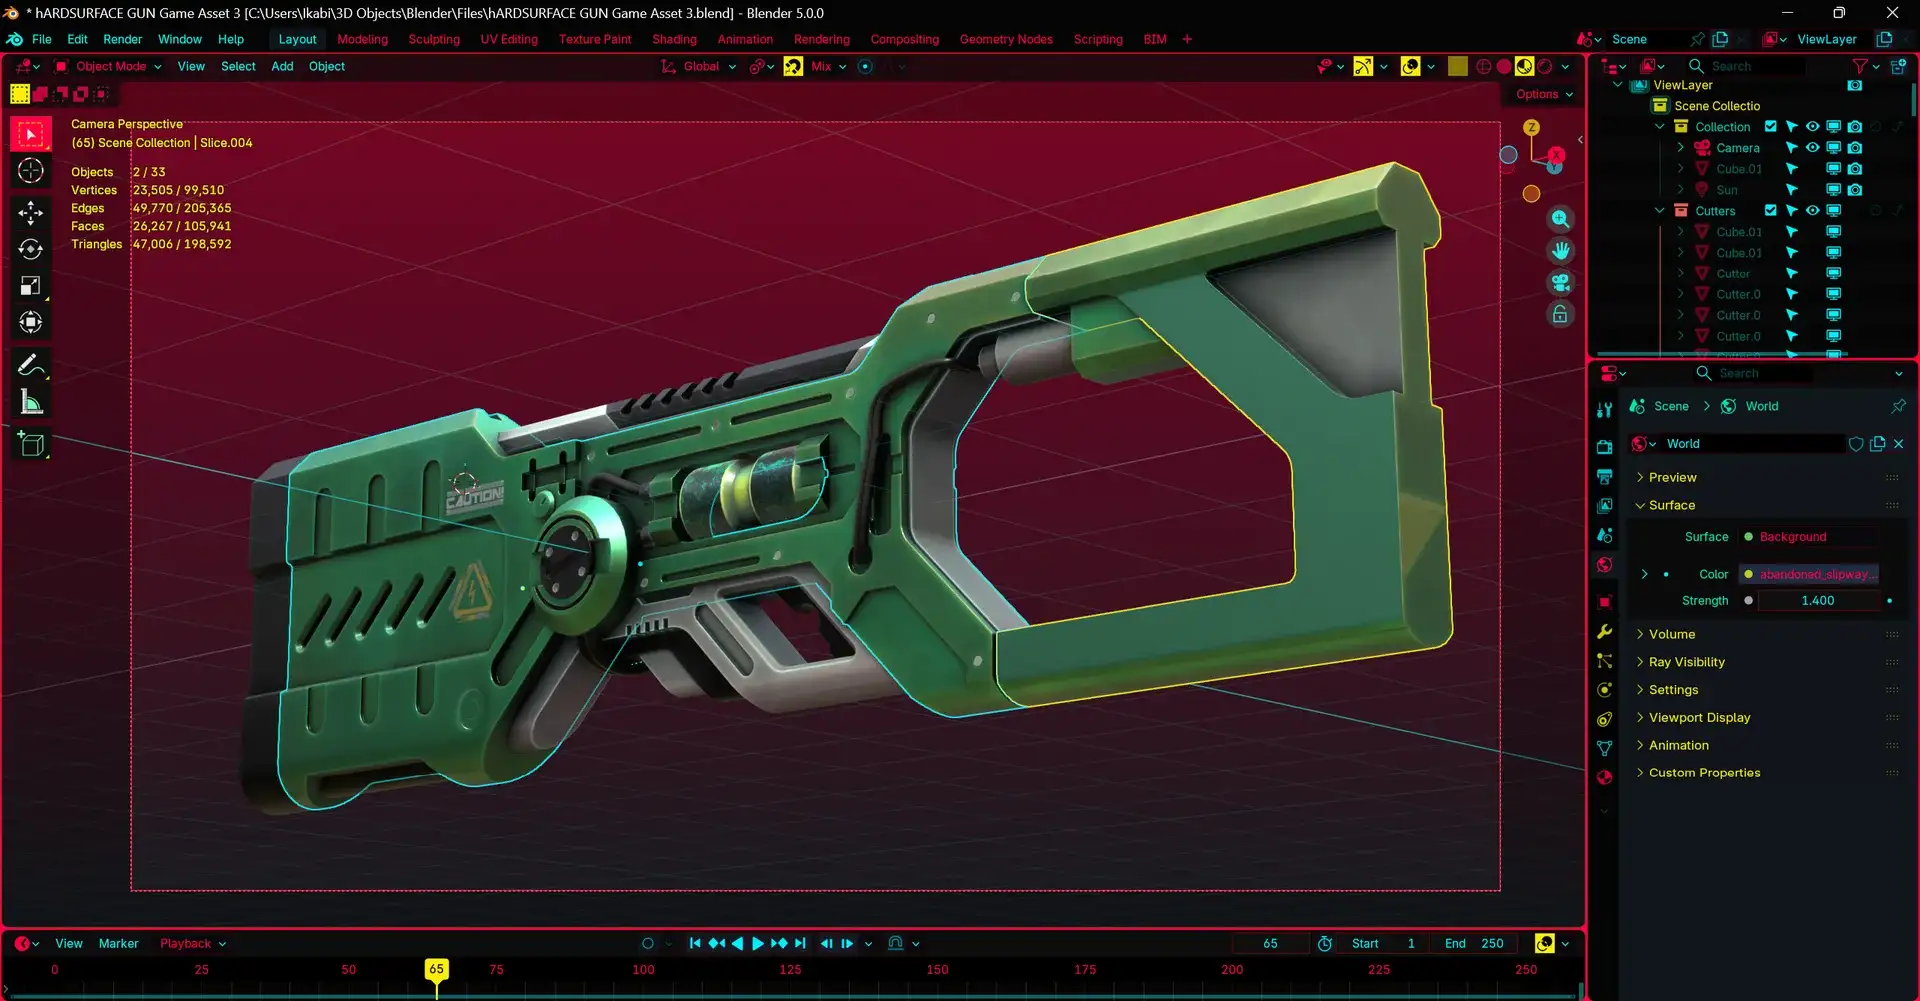The height and width of the screenshot is (1001, 1920).
Task: Select the Annotate tool
Action: click(x=31, y=365)
